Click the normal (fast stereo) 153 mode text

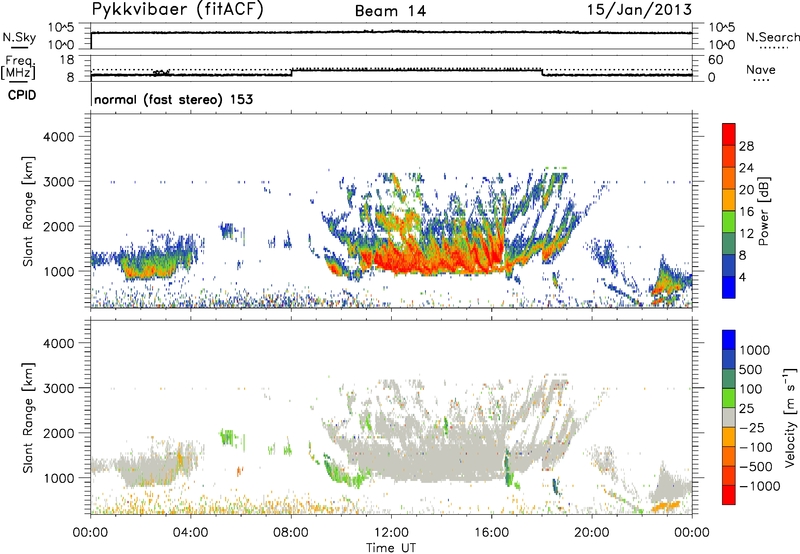click(173, 99)
